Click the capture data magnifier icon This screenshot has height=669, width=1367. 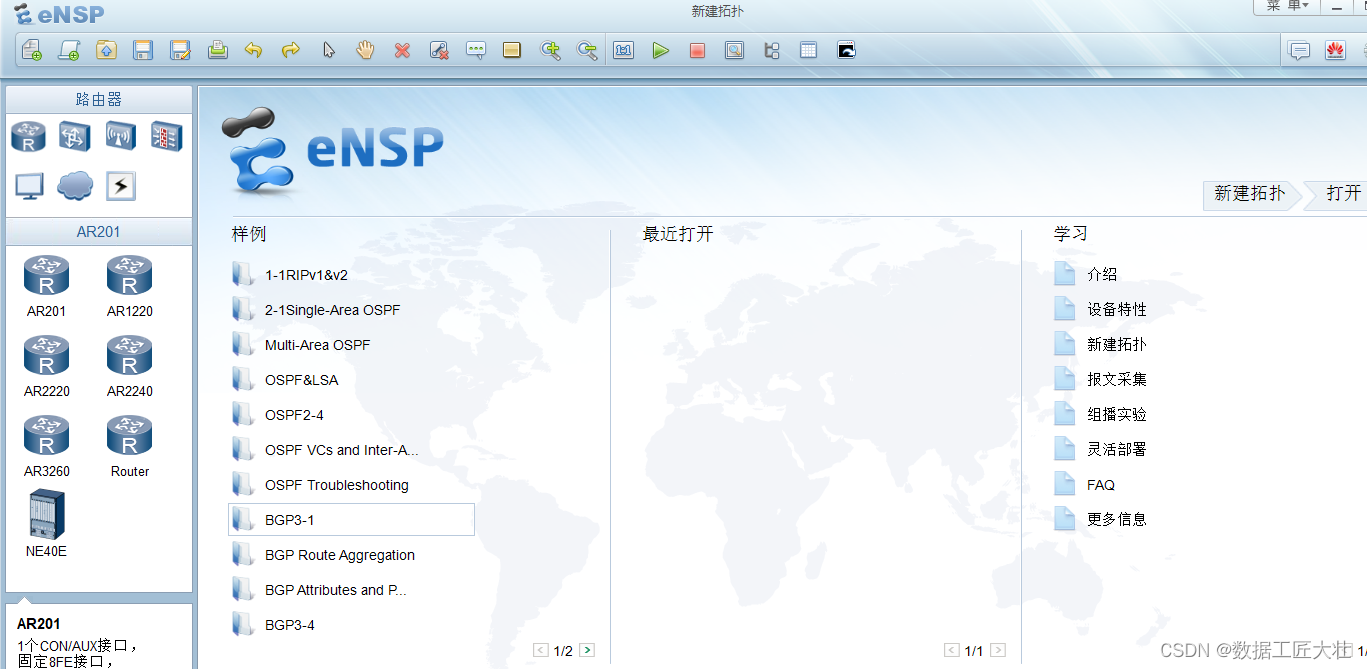(735, 50)
